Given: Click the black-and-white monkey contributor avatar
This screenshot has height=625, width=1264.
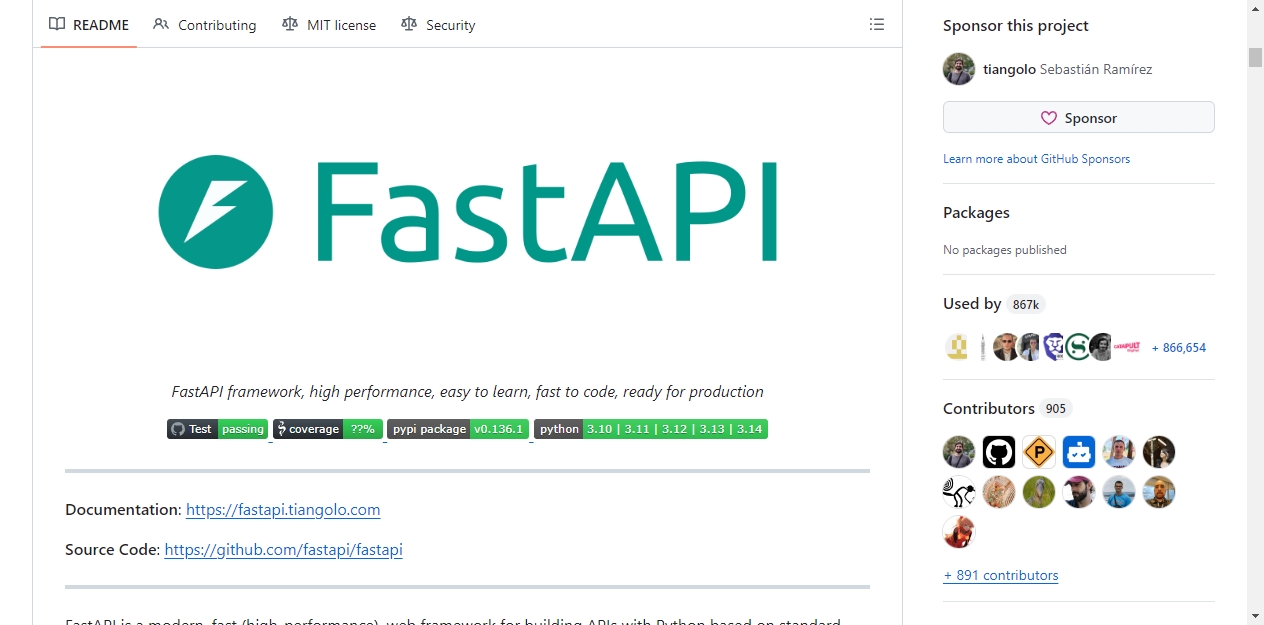Looking at the screenshot, I should pos(959,492).
